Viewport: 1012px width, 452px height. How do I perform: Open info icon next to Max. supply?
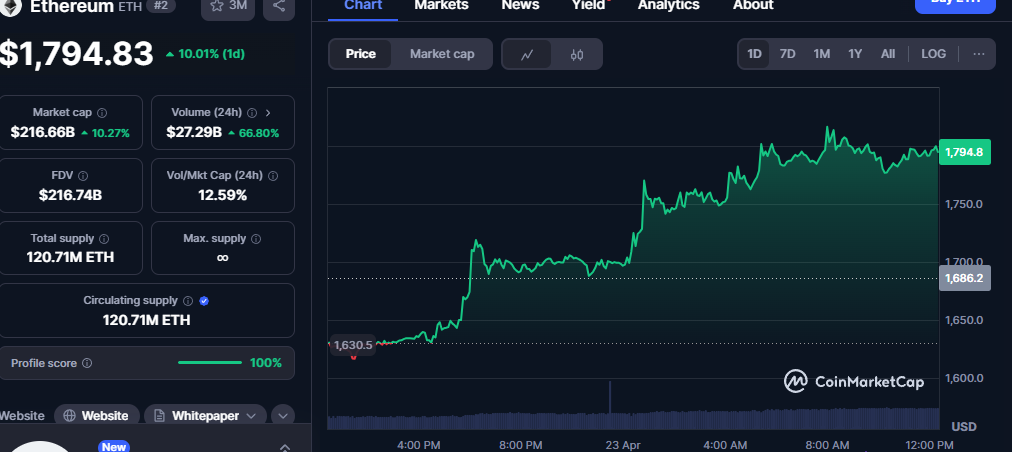click(256, 239)
